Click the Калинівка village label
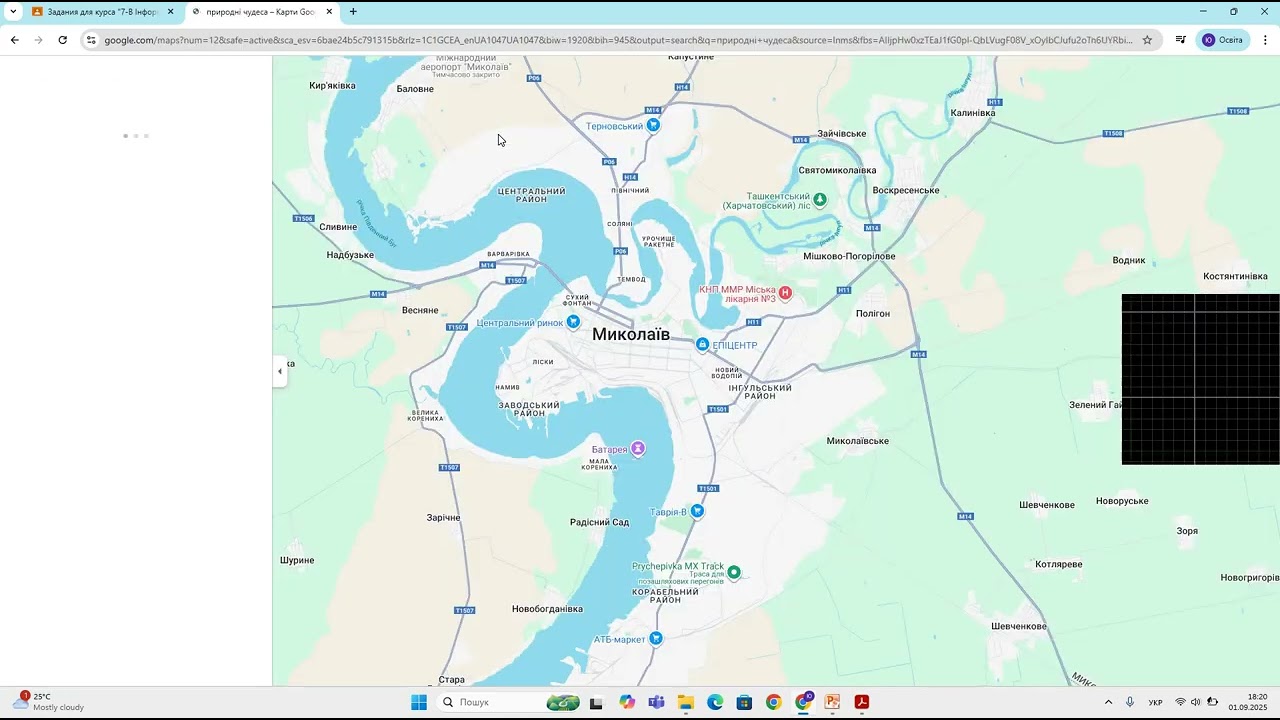The height and width of the screenshot is (720, 1280). coord(973,113)
